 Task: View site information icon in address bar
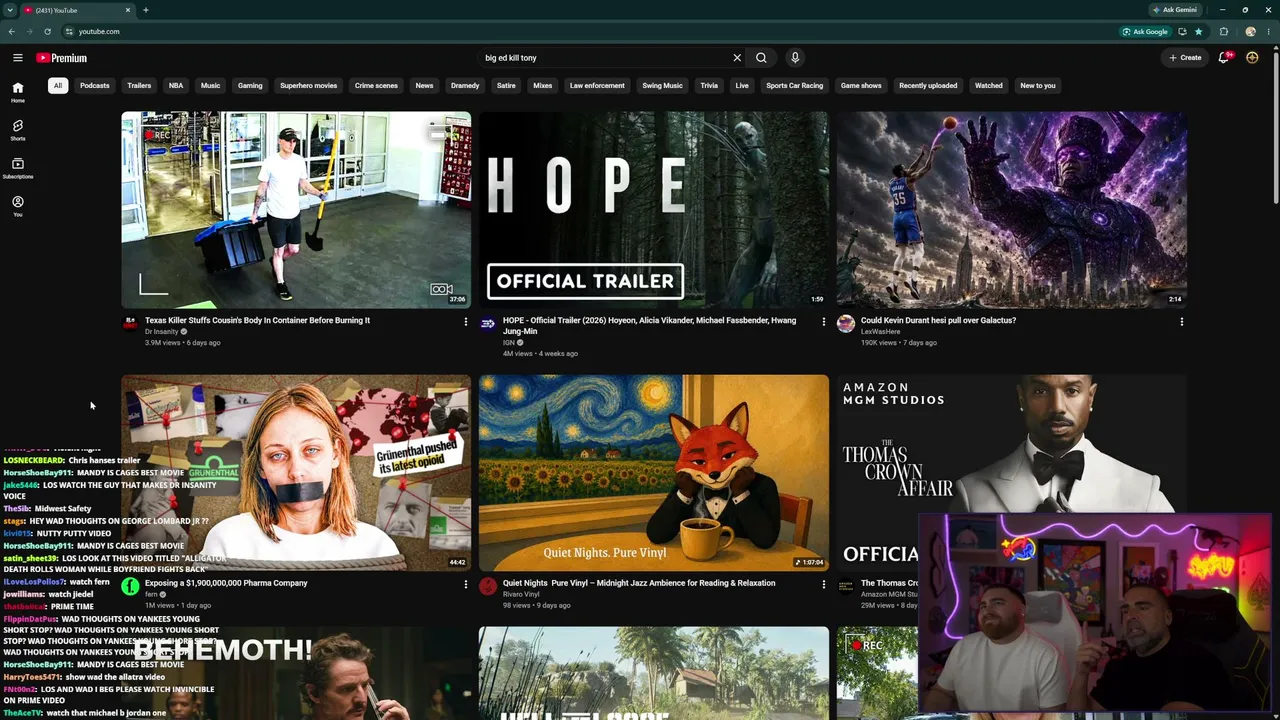[69, 31]
